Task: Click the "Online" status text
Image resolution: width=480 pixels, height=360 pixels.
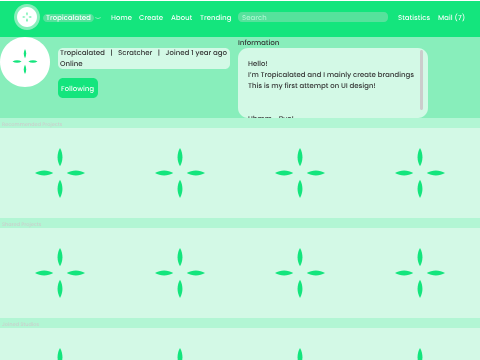Action: point(71,63)
